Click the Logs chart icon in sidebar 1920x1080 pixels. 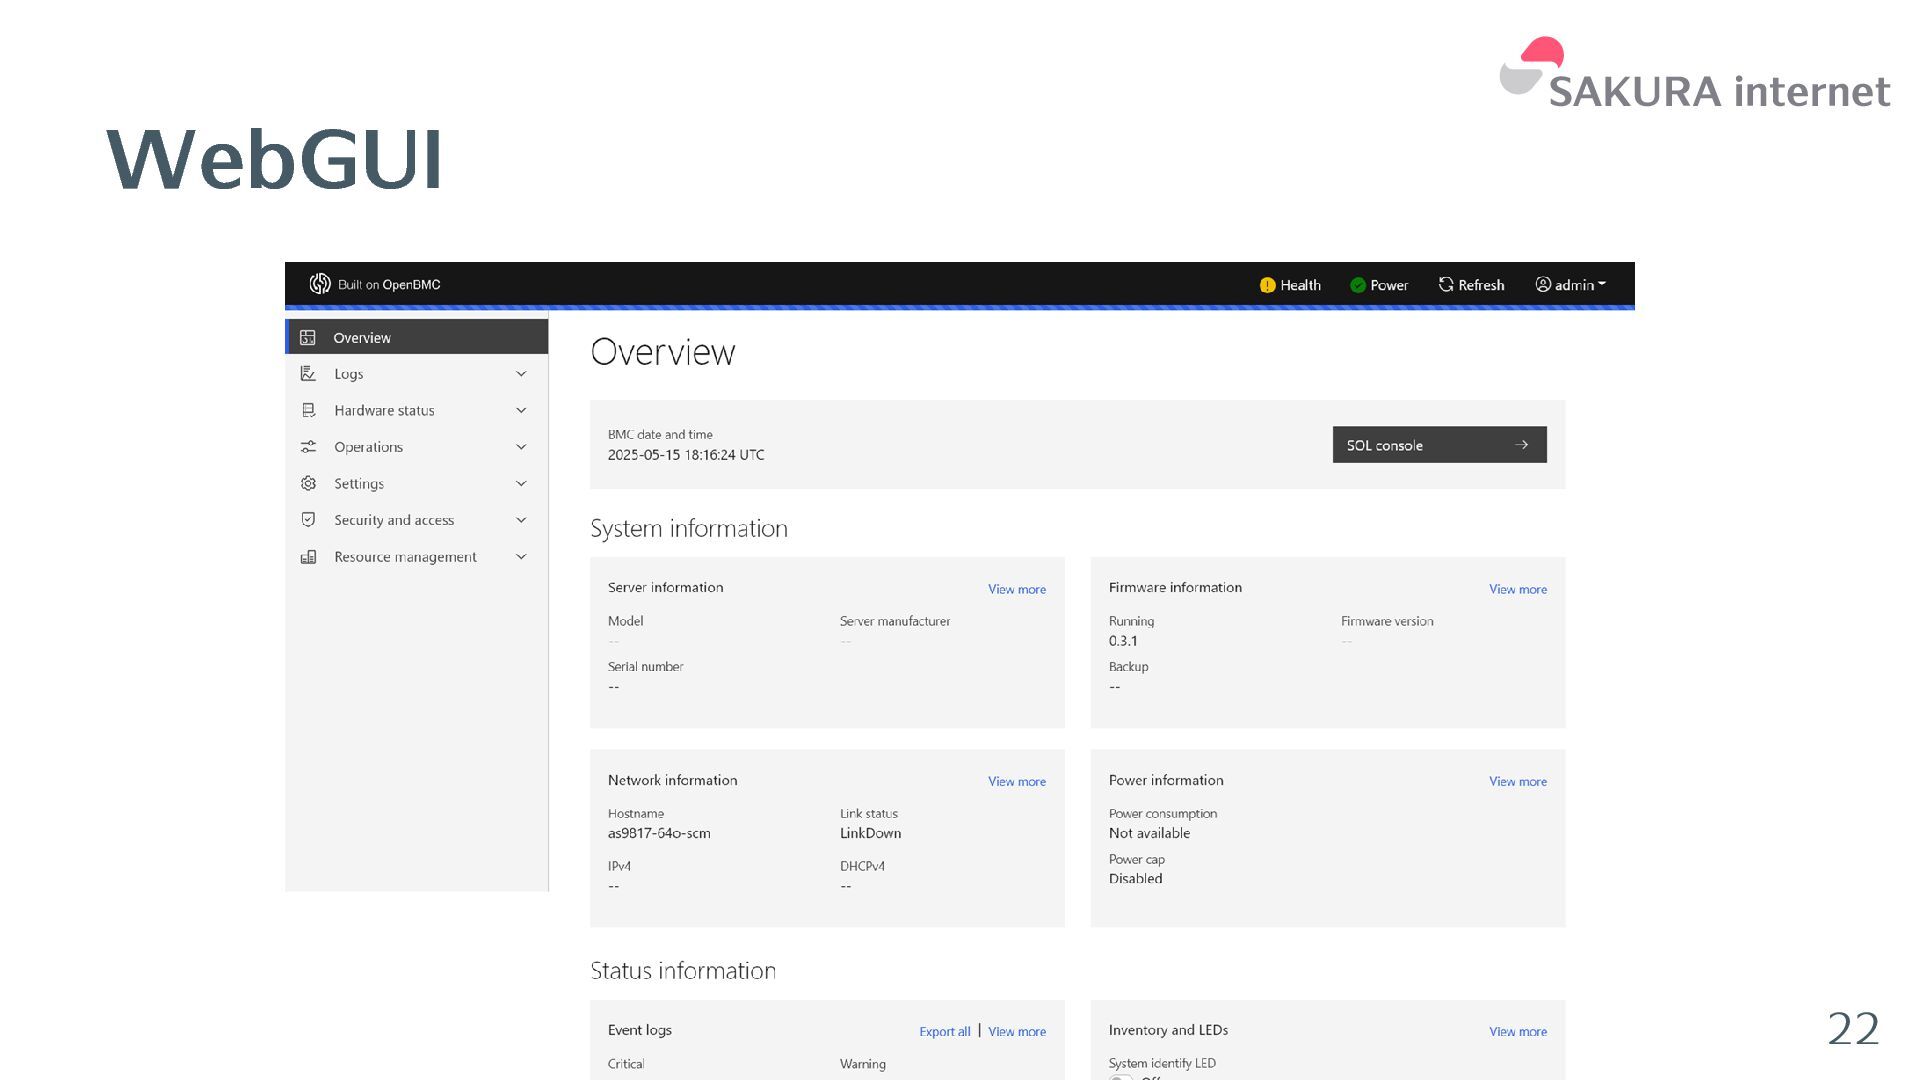308,374
